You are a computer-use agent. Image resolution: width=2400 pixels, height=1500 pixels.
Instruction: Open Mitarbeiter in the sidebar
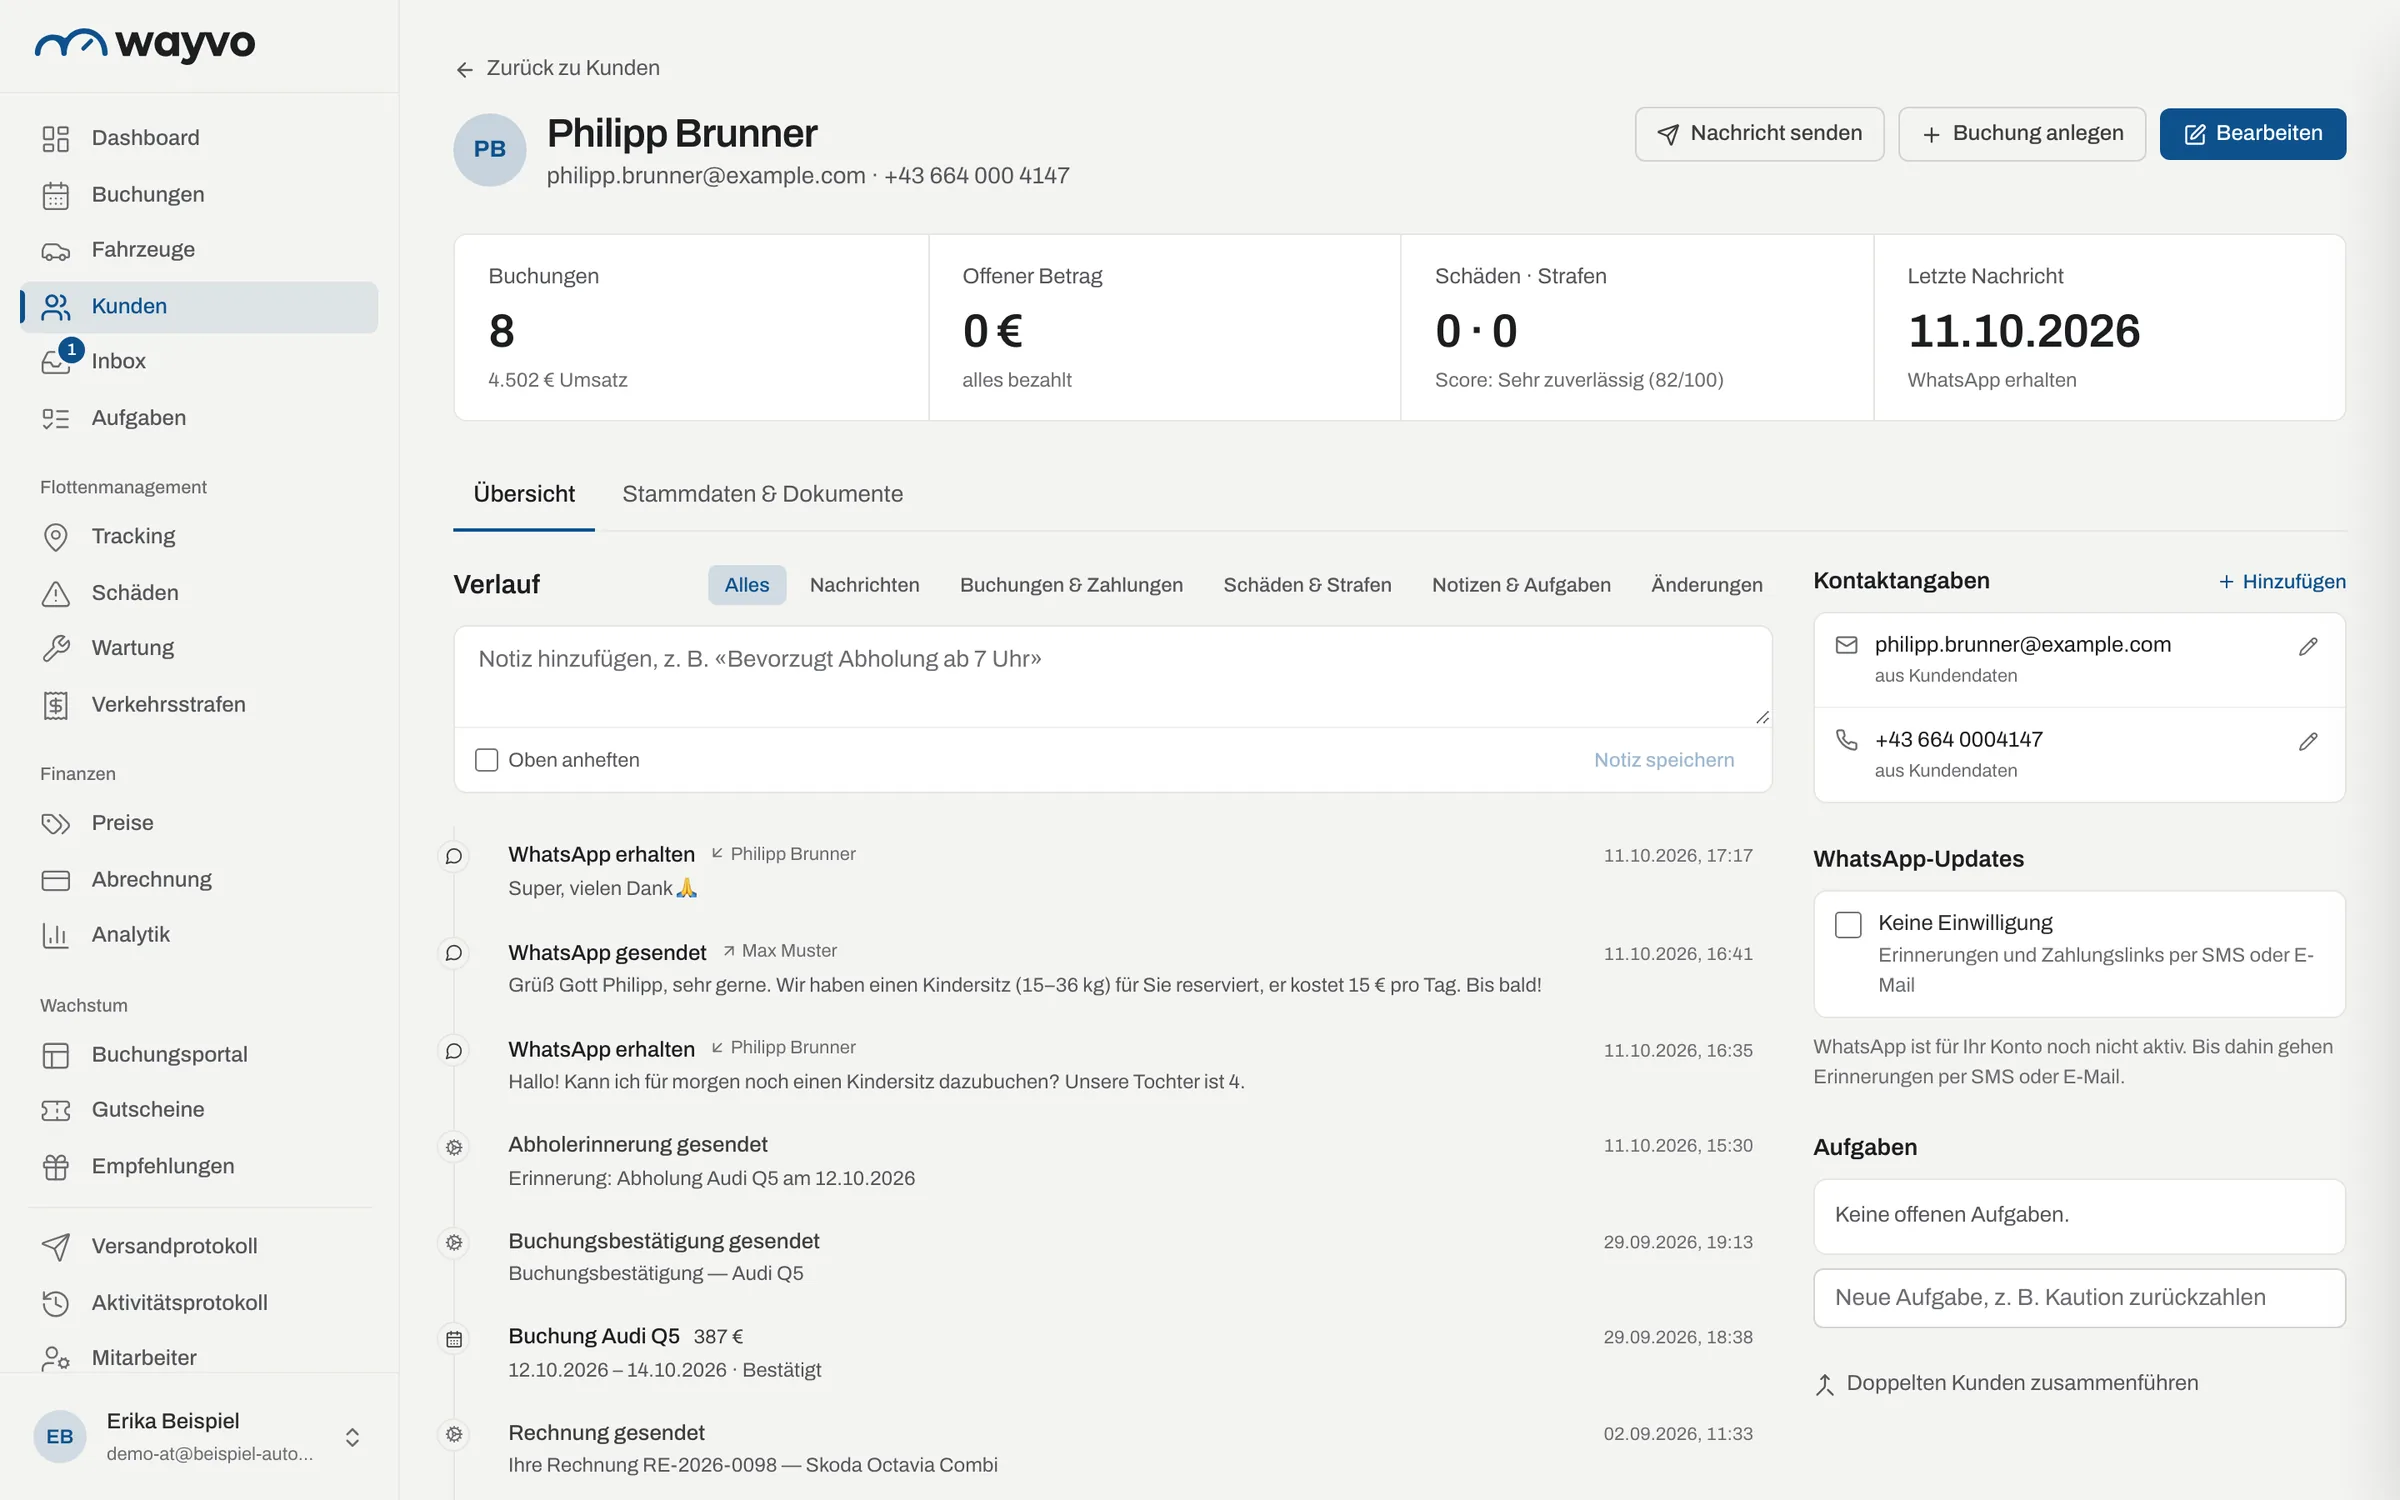coord(199,1358)
